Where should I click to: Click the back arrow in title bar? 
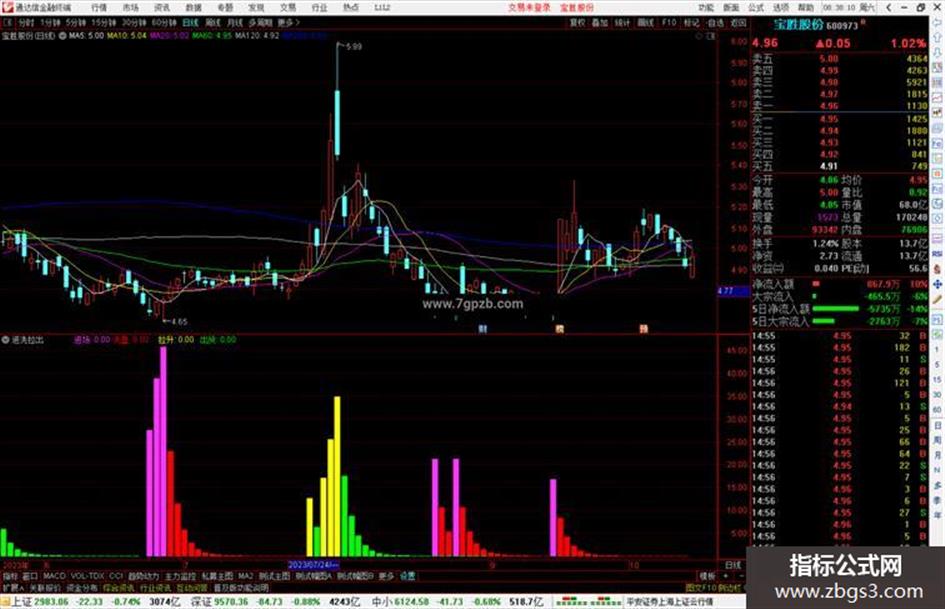[x=888, y=8]
